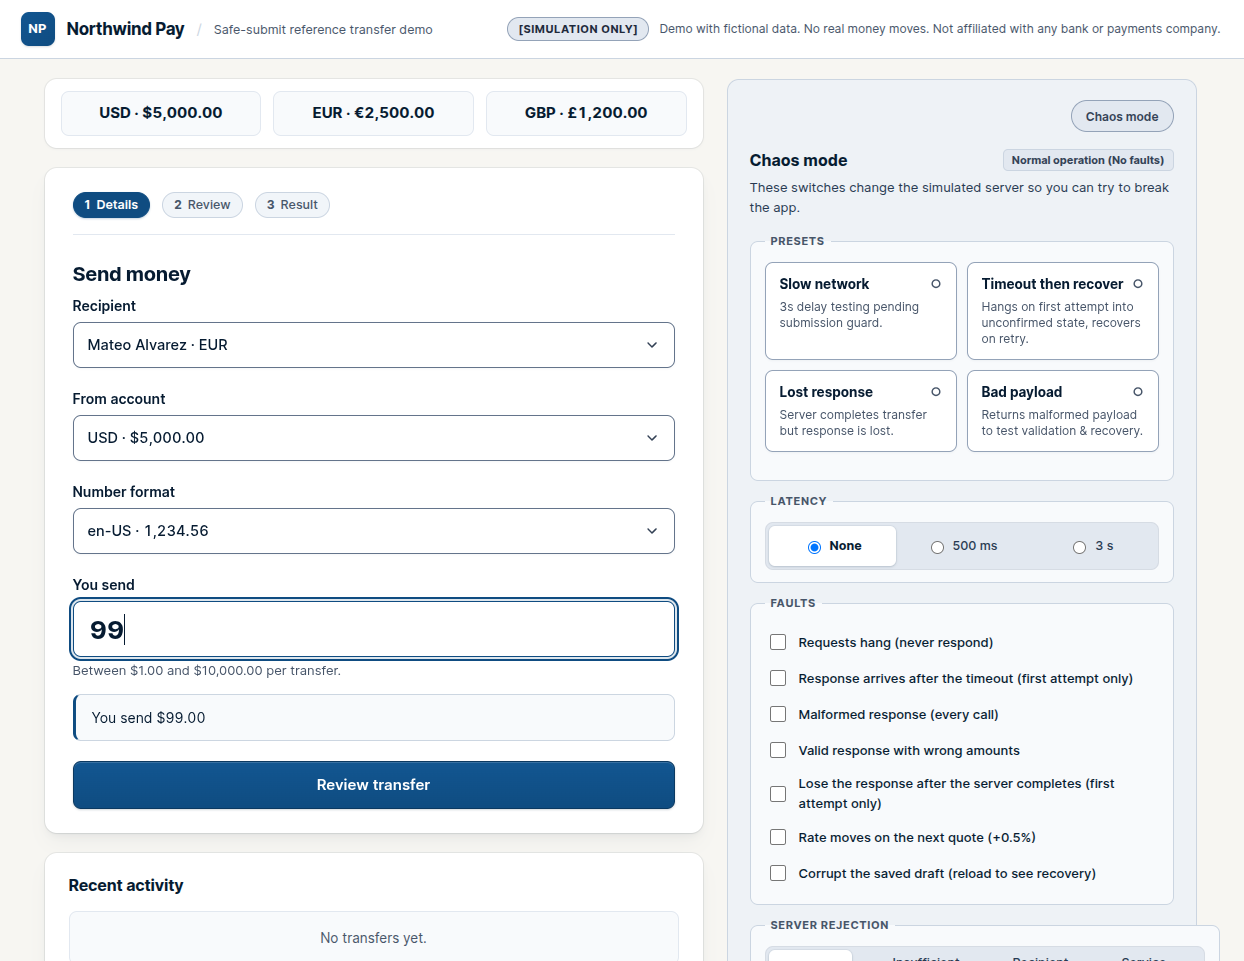The height and width of the screenshot is (961, 1244).
Task: Open the From account USD dropdown
Action: click(x=373, y=438)
